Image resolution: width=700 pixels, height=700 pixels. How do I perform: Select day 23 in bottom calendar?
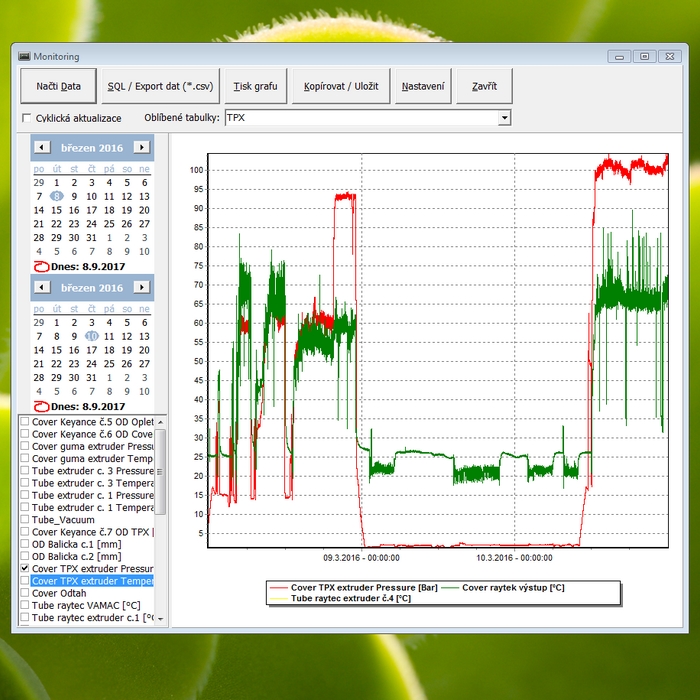pos(74,364)
